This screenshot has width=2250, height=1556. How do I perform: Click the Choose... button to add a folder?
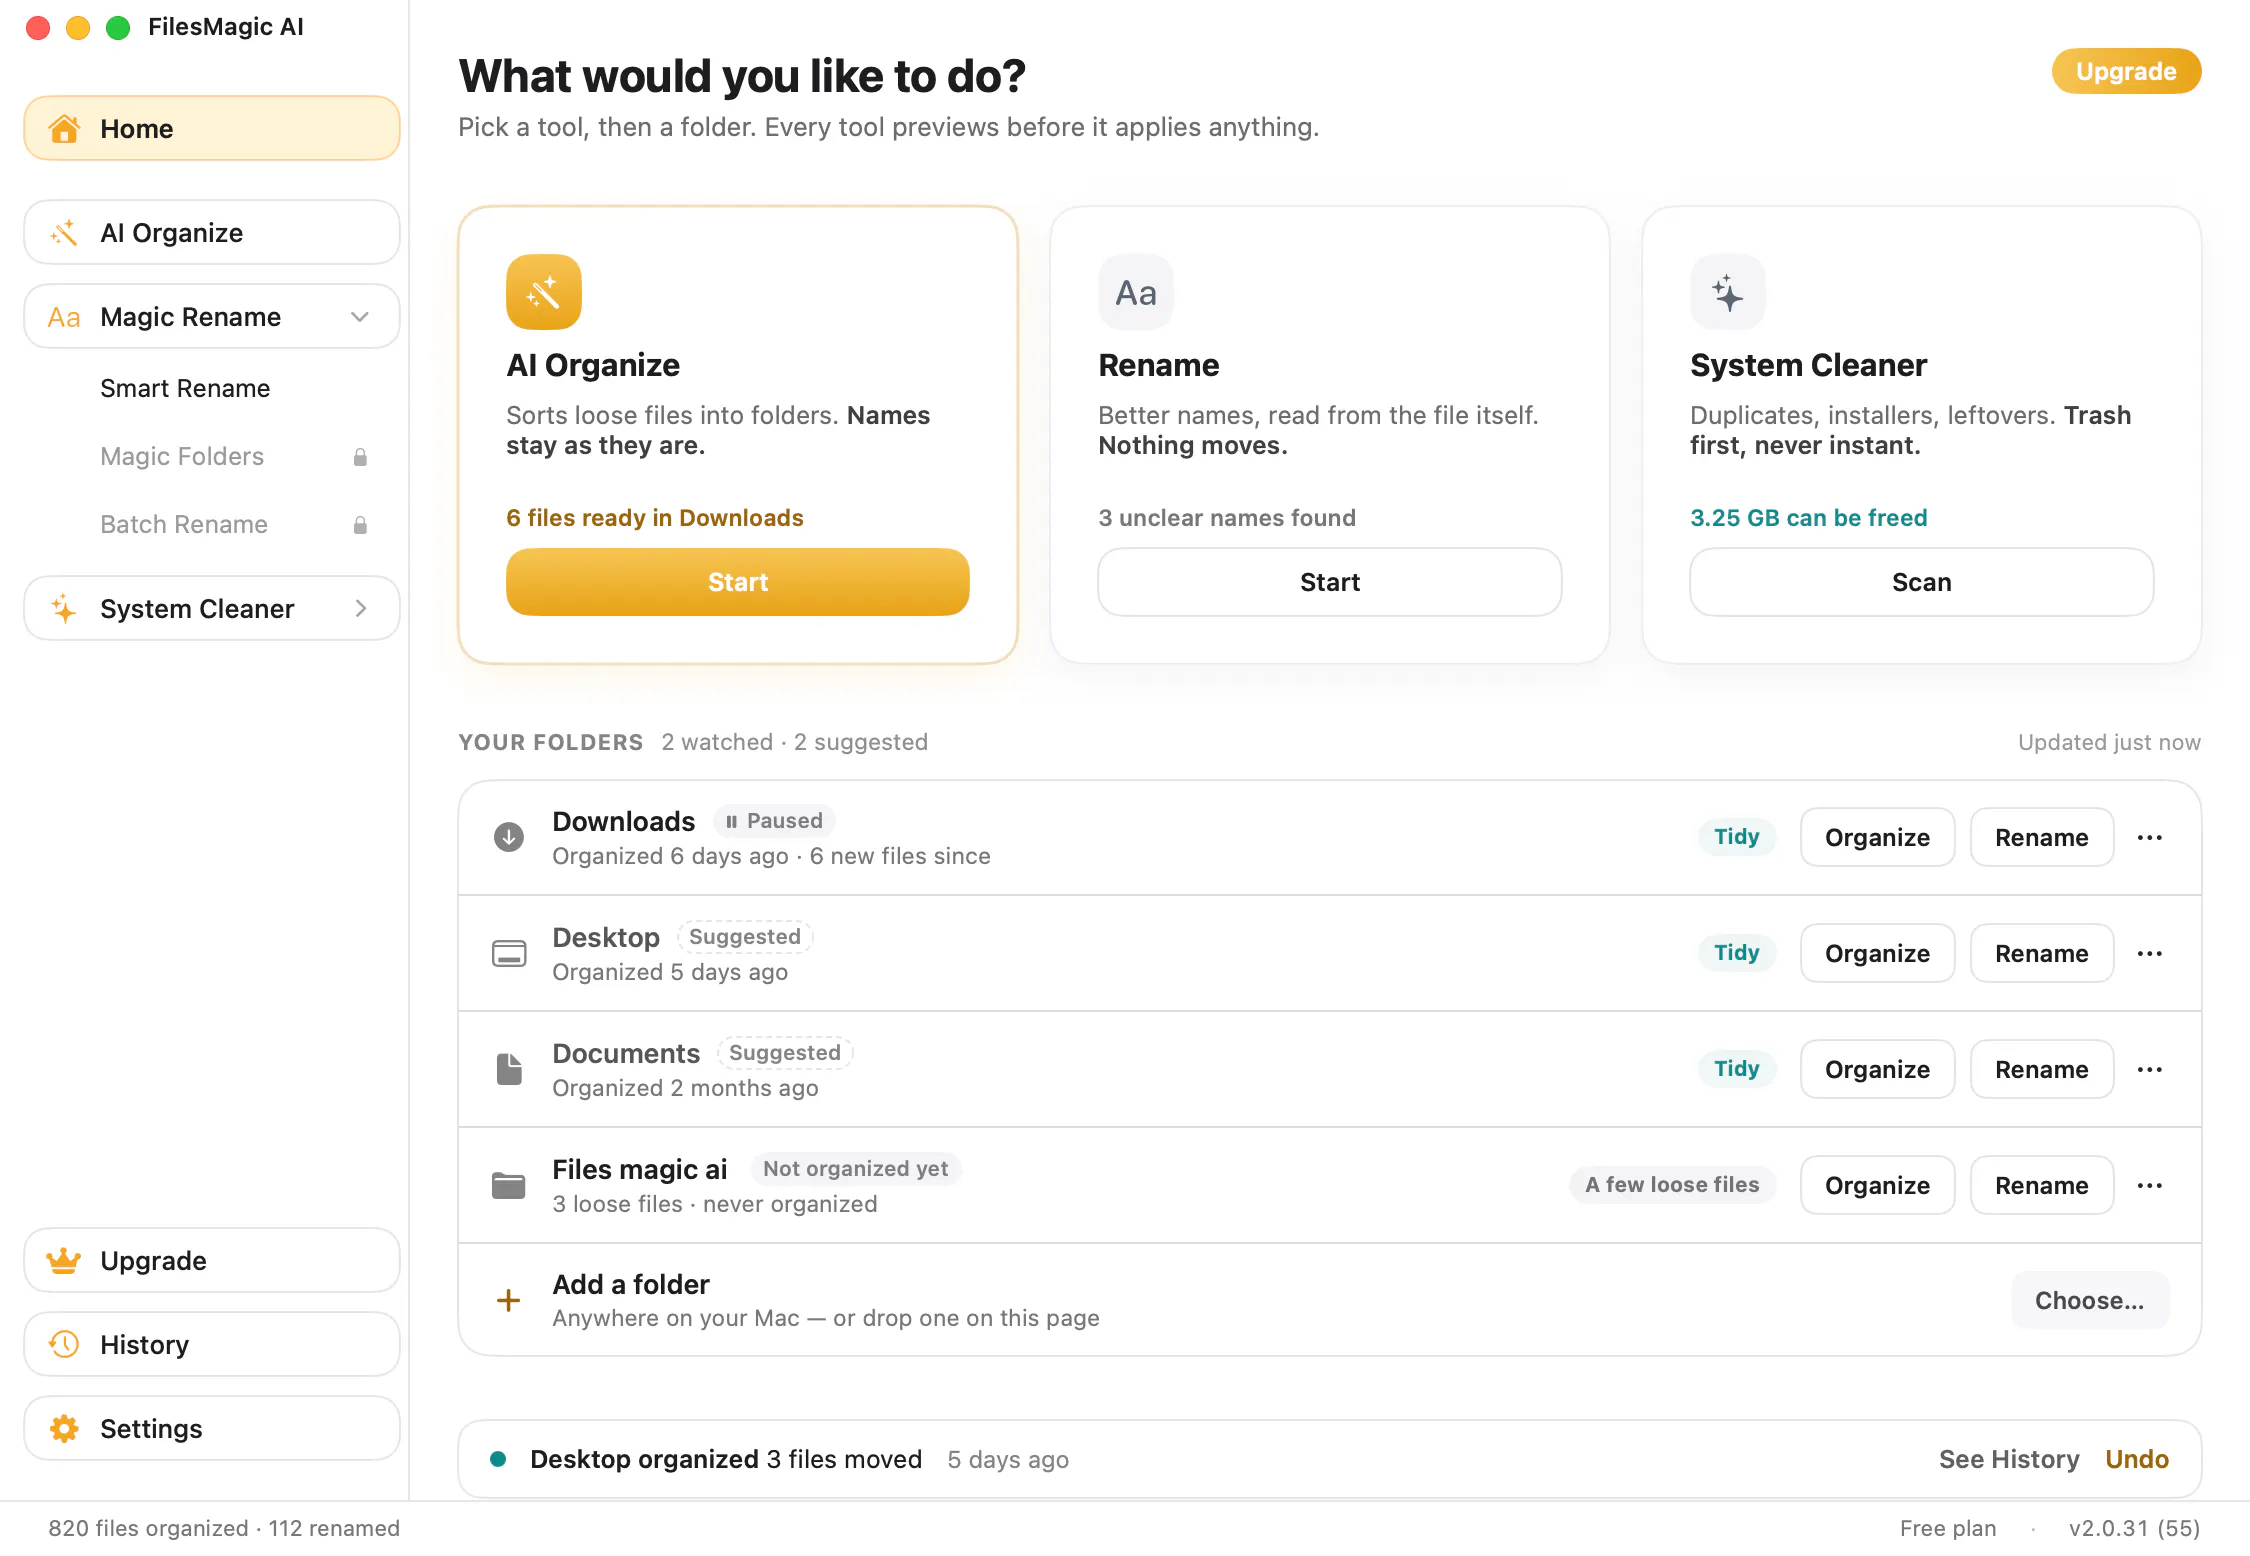(x=2090, y=1300)
